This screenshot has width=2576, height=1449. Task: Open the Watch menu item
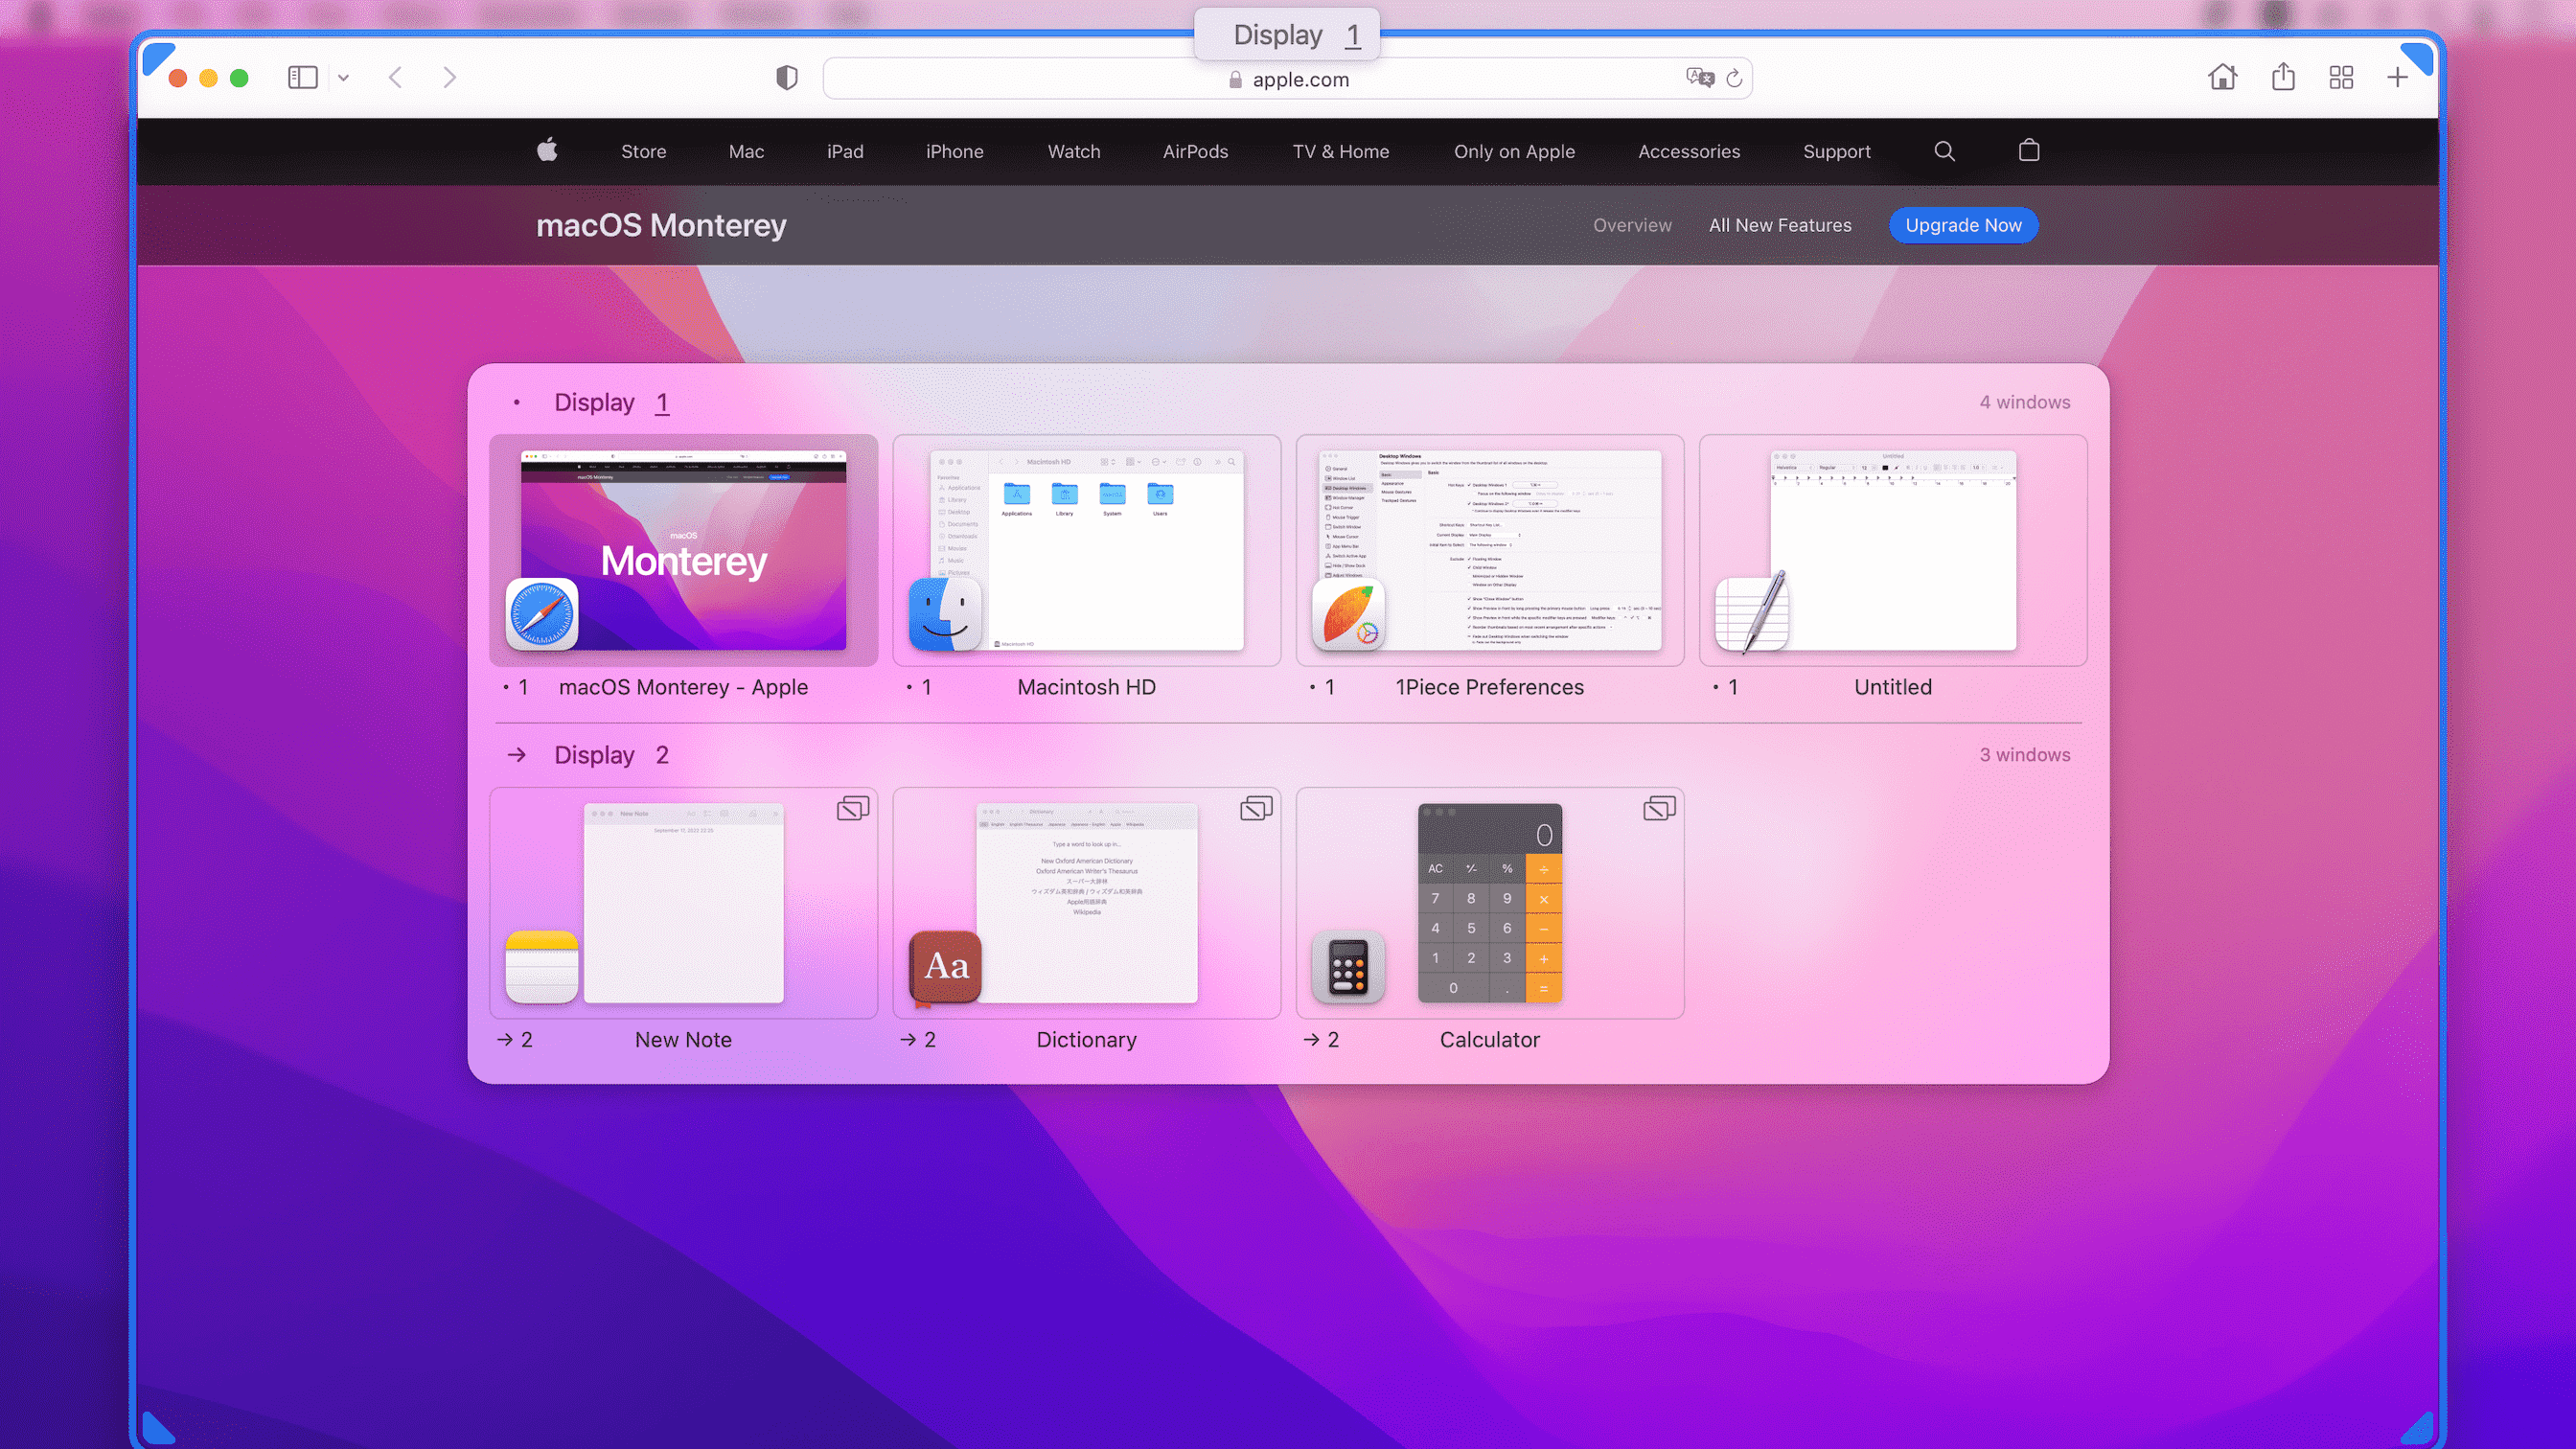tap(1074, 151)
